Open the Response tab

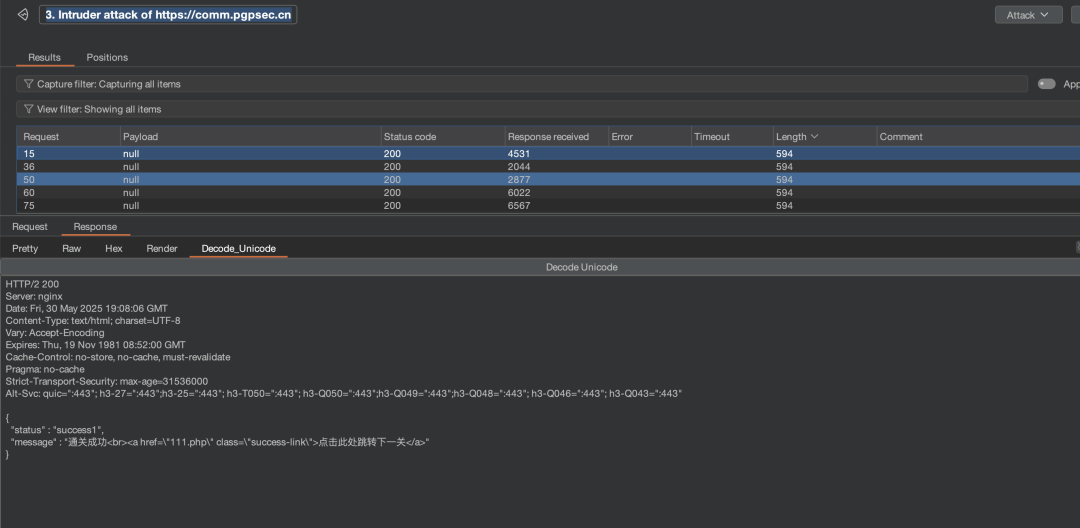[95, 226]
